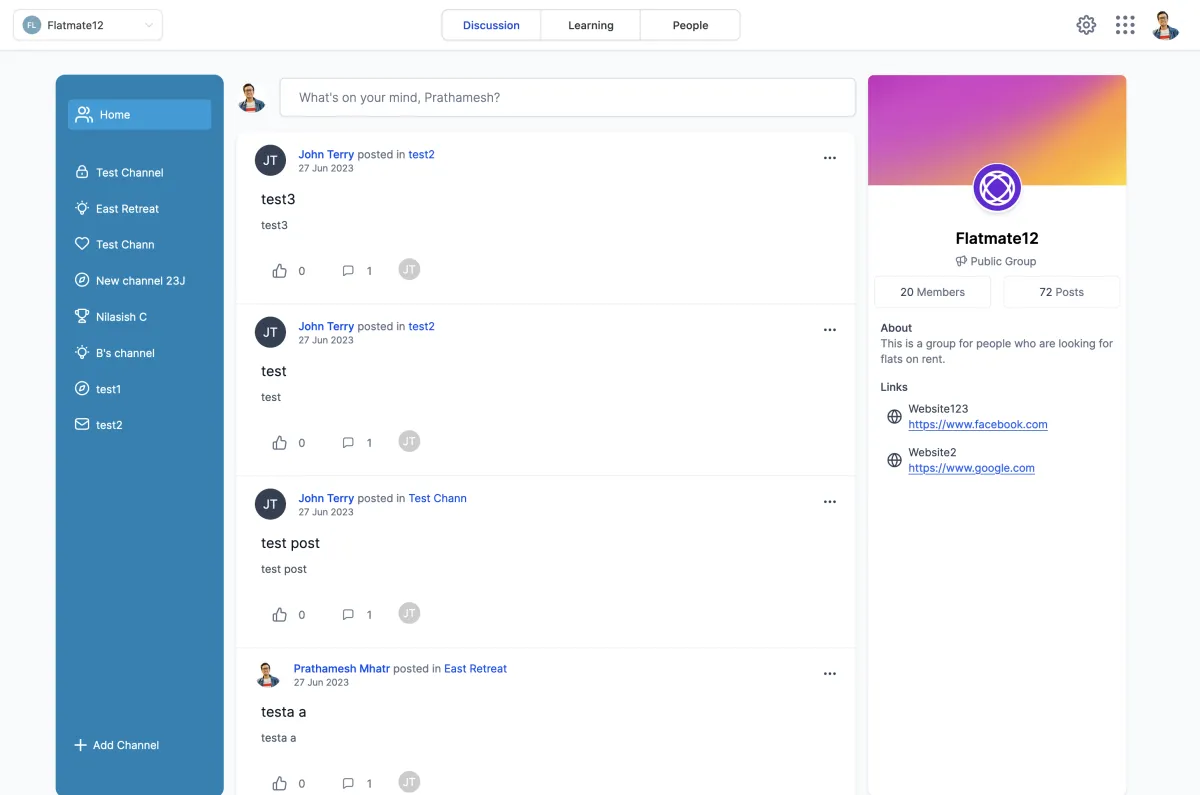Open three-dot menu on test3 post
1200x795 pixels.
830,158
